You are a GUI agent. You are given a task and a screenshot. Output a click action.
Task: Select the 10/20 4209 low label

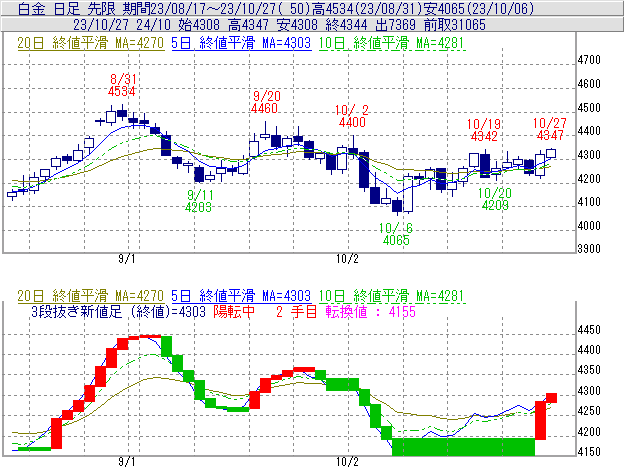(495, 199)
